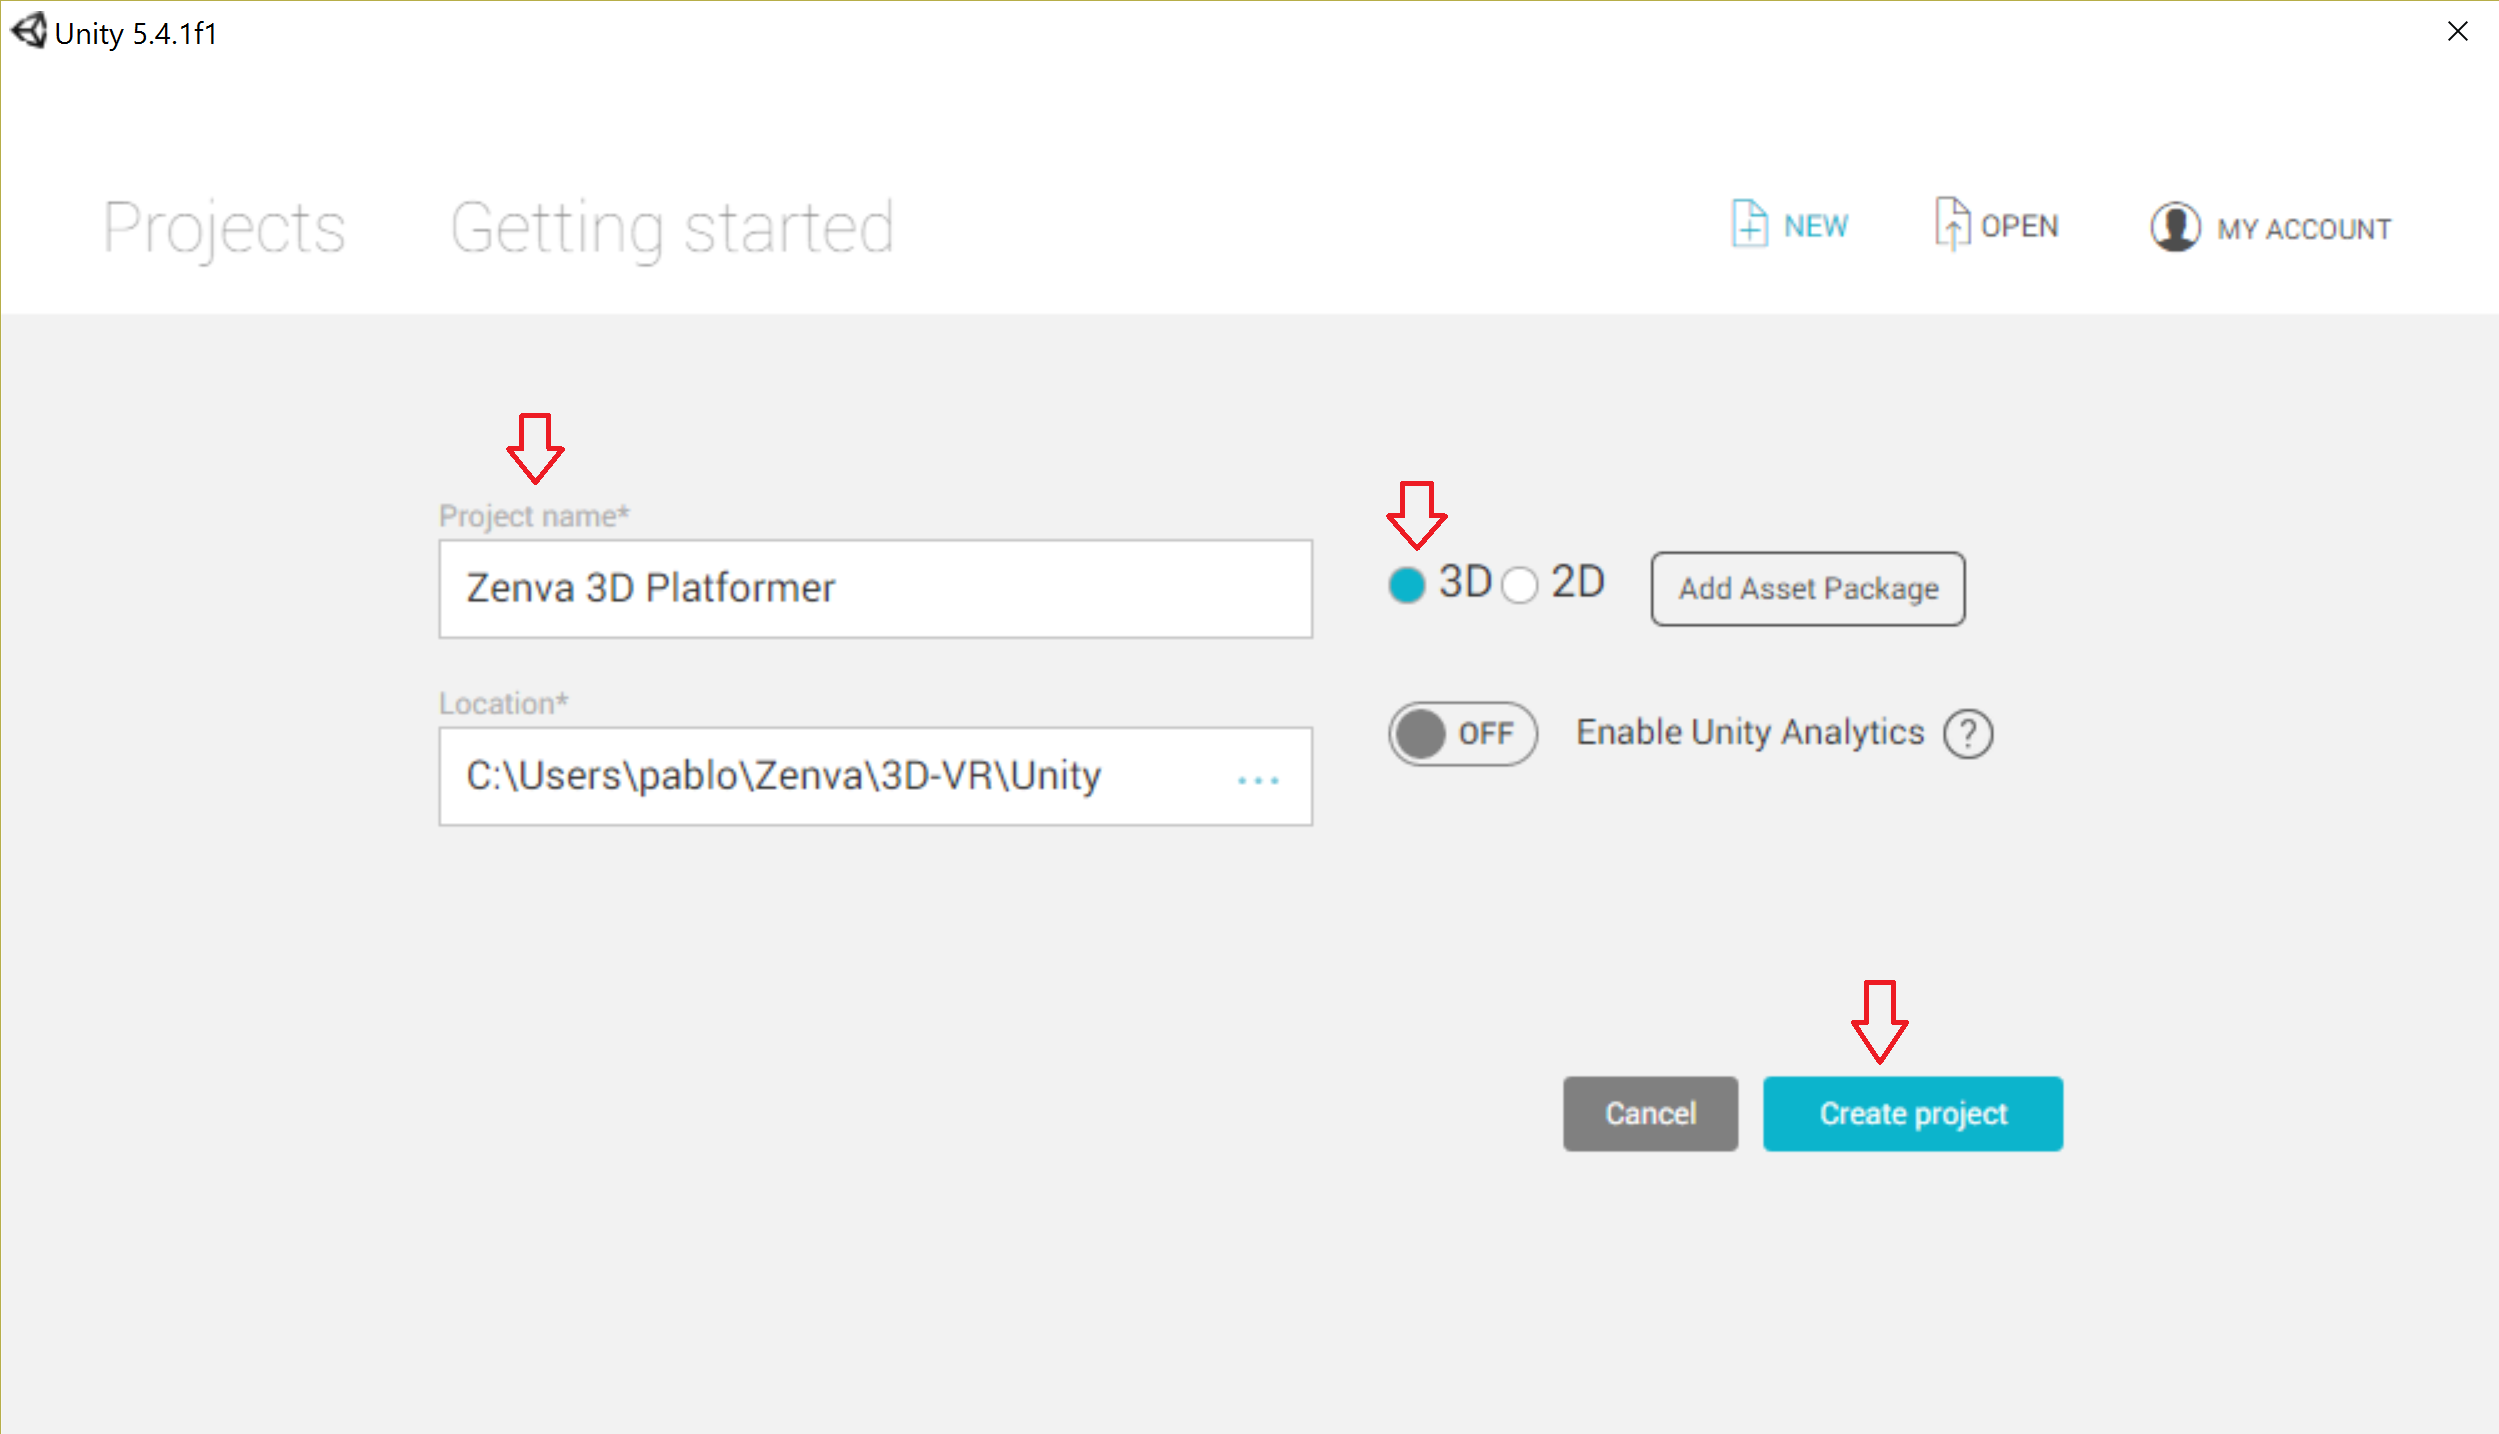Viewport: 2499px width, 1434px height.
Task: Click the Unity logo icon in title bar
Action: (x=28, y=31)
